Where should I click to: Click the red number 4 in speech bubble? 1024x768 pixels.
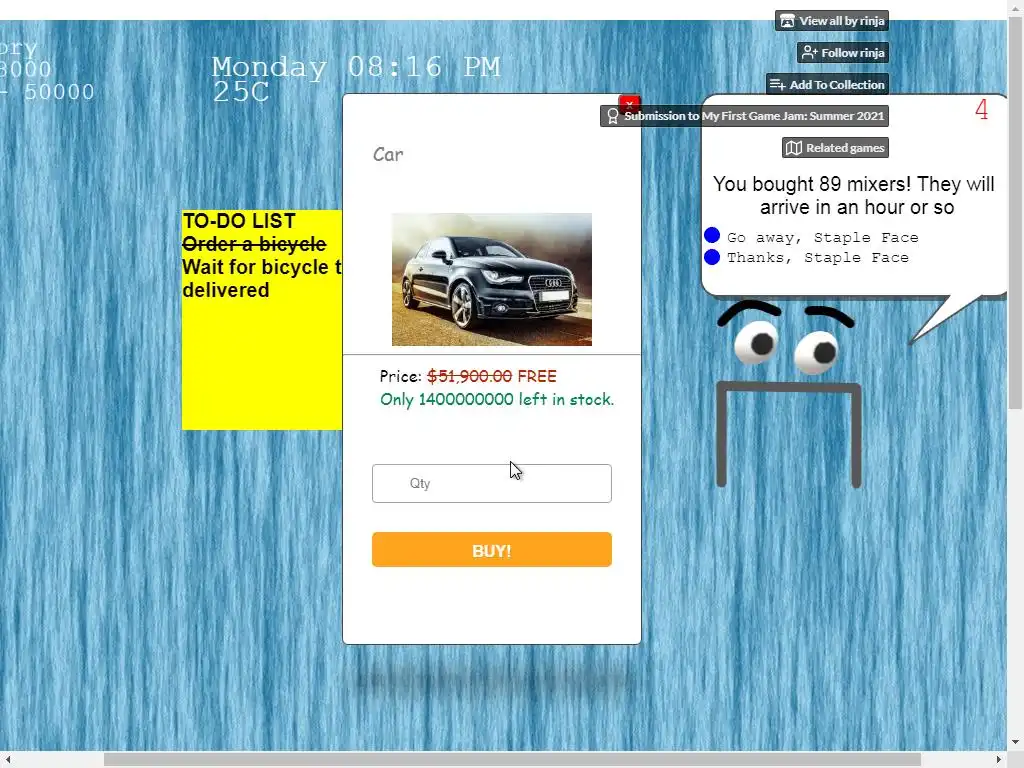coord(982,109)
